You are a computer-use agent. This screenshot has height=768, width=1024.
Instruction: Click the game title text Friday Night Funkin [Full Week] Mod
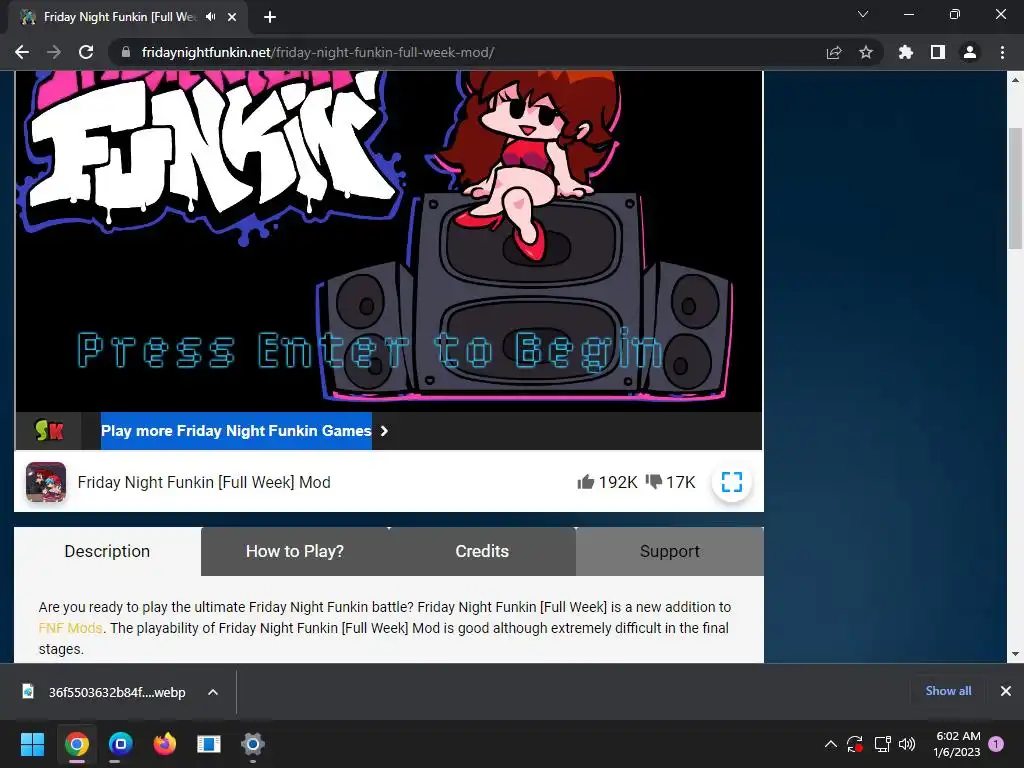tap(204, 482)
